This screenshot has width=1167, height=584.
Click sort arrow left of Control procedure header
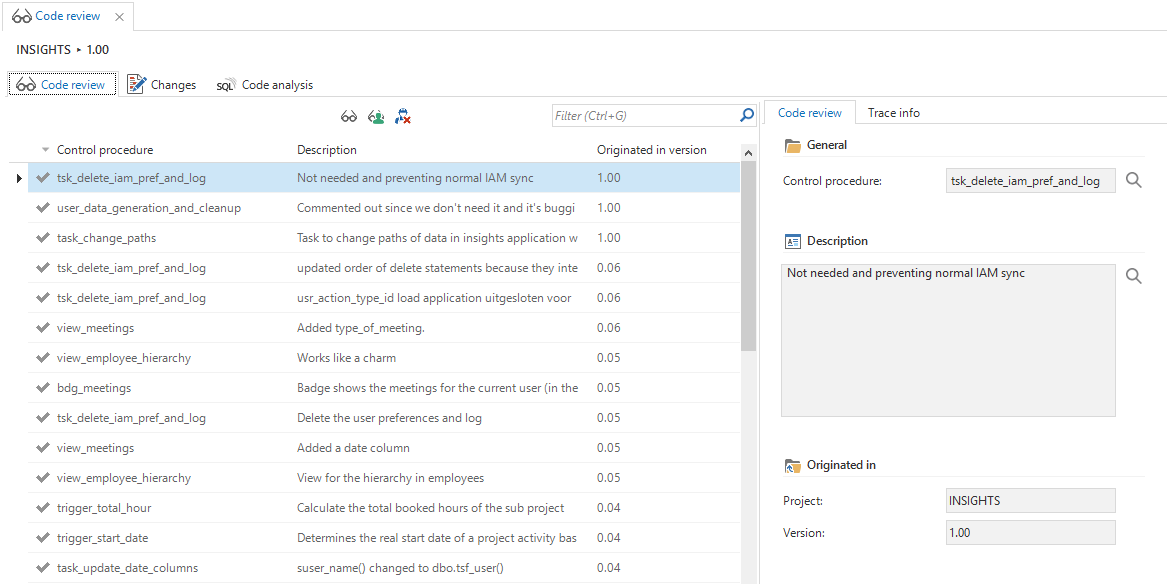[45, 150]
